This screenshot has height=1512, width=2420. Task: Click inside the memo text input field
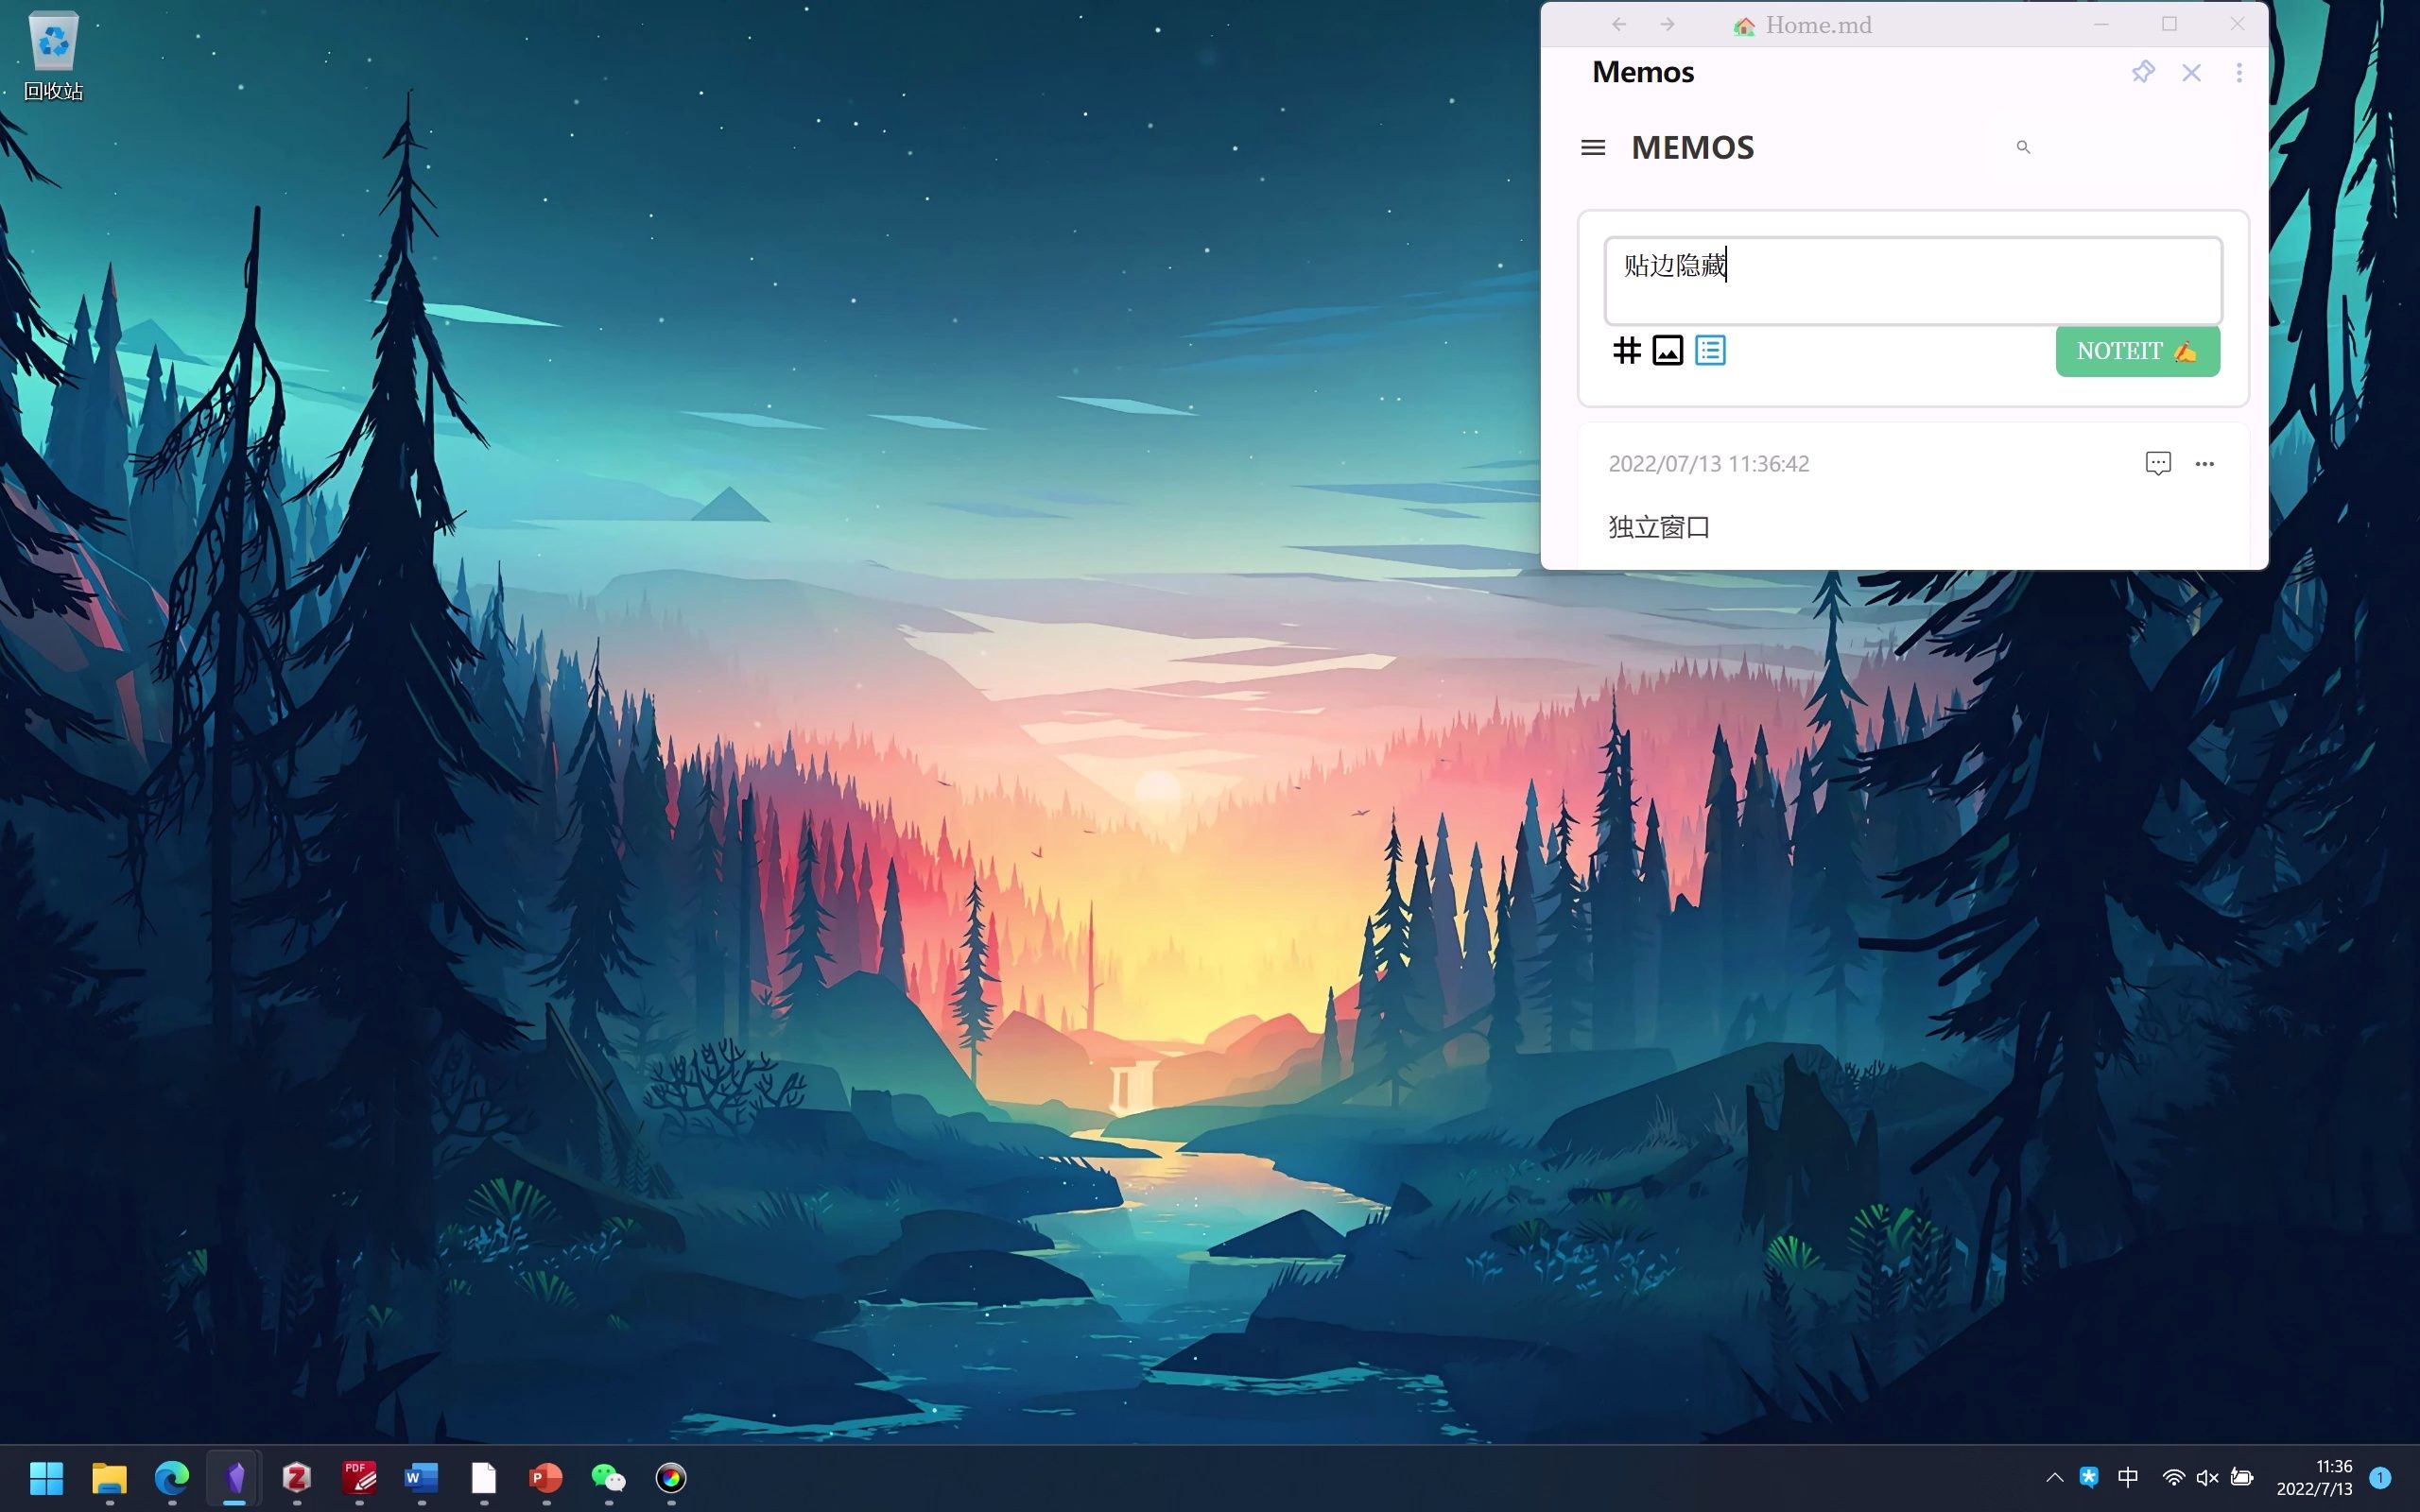pyautogui.click(x=1912, y=282)
